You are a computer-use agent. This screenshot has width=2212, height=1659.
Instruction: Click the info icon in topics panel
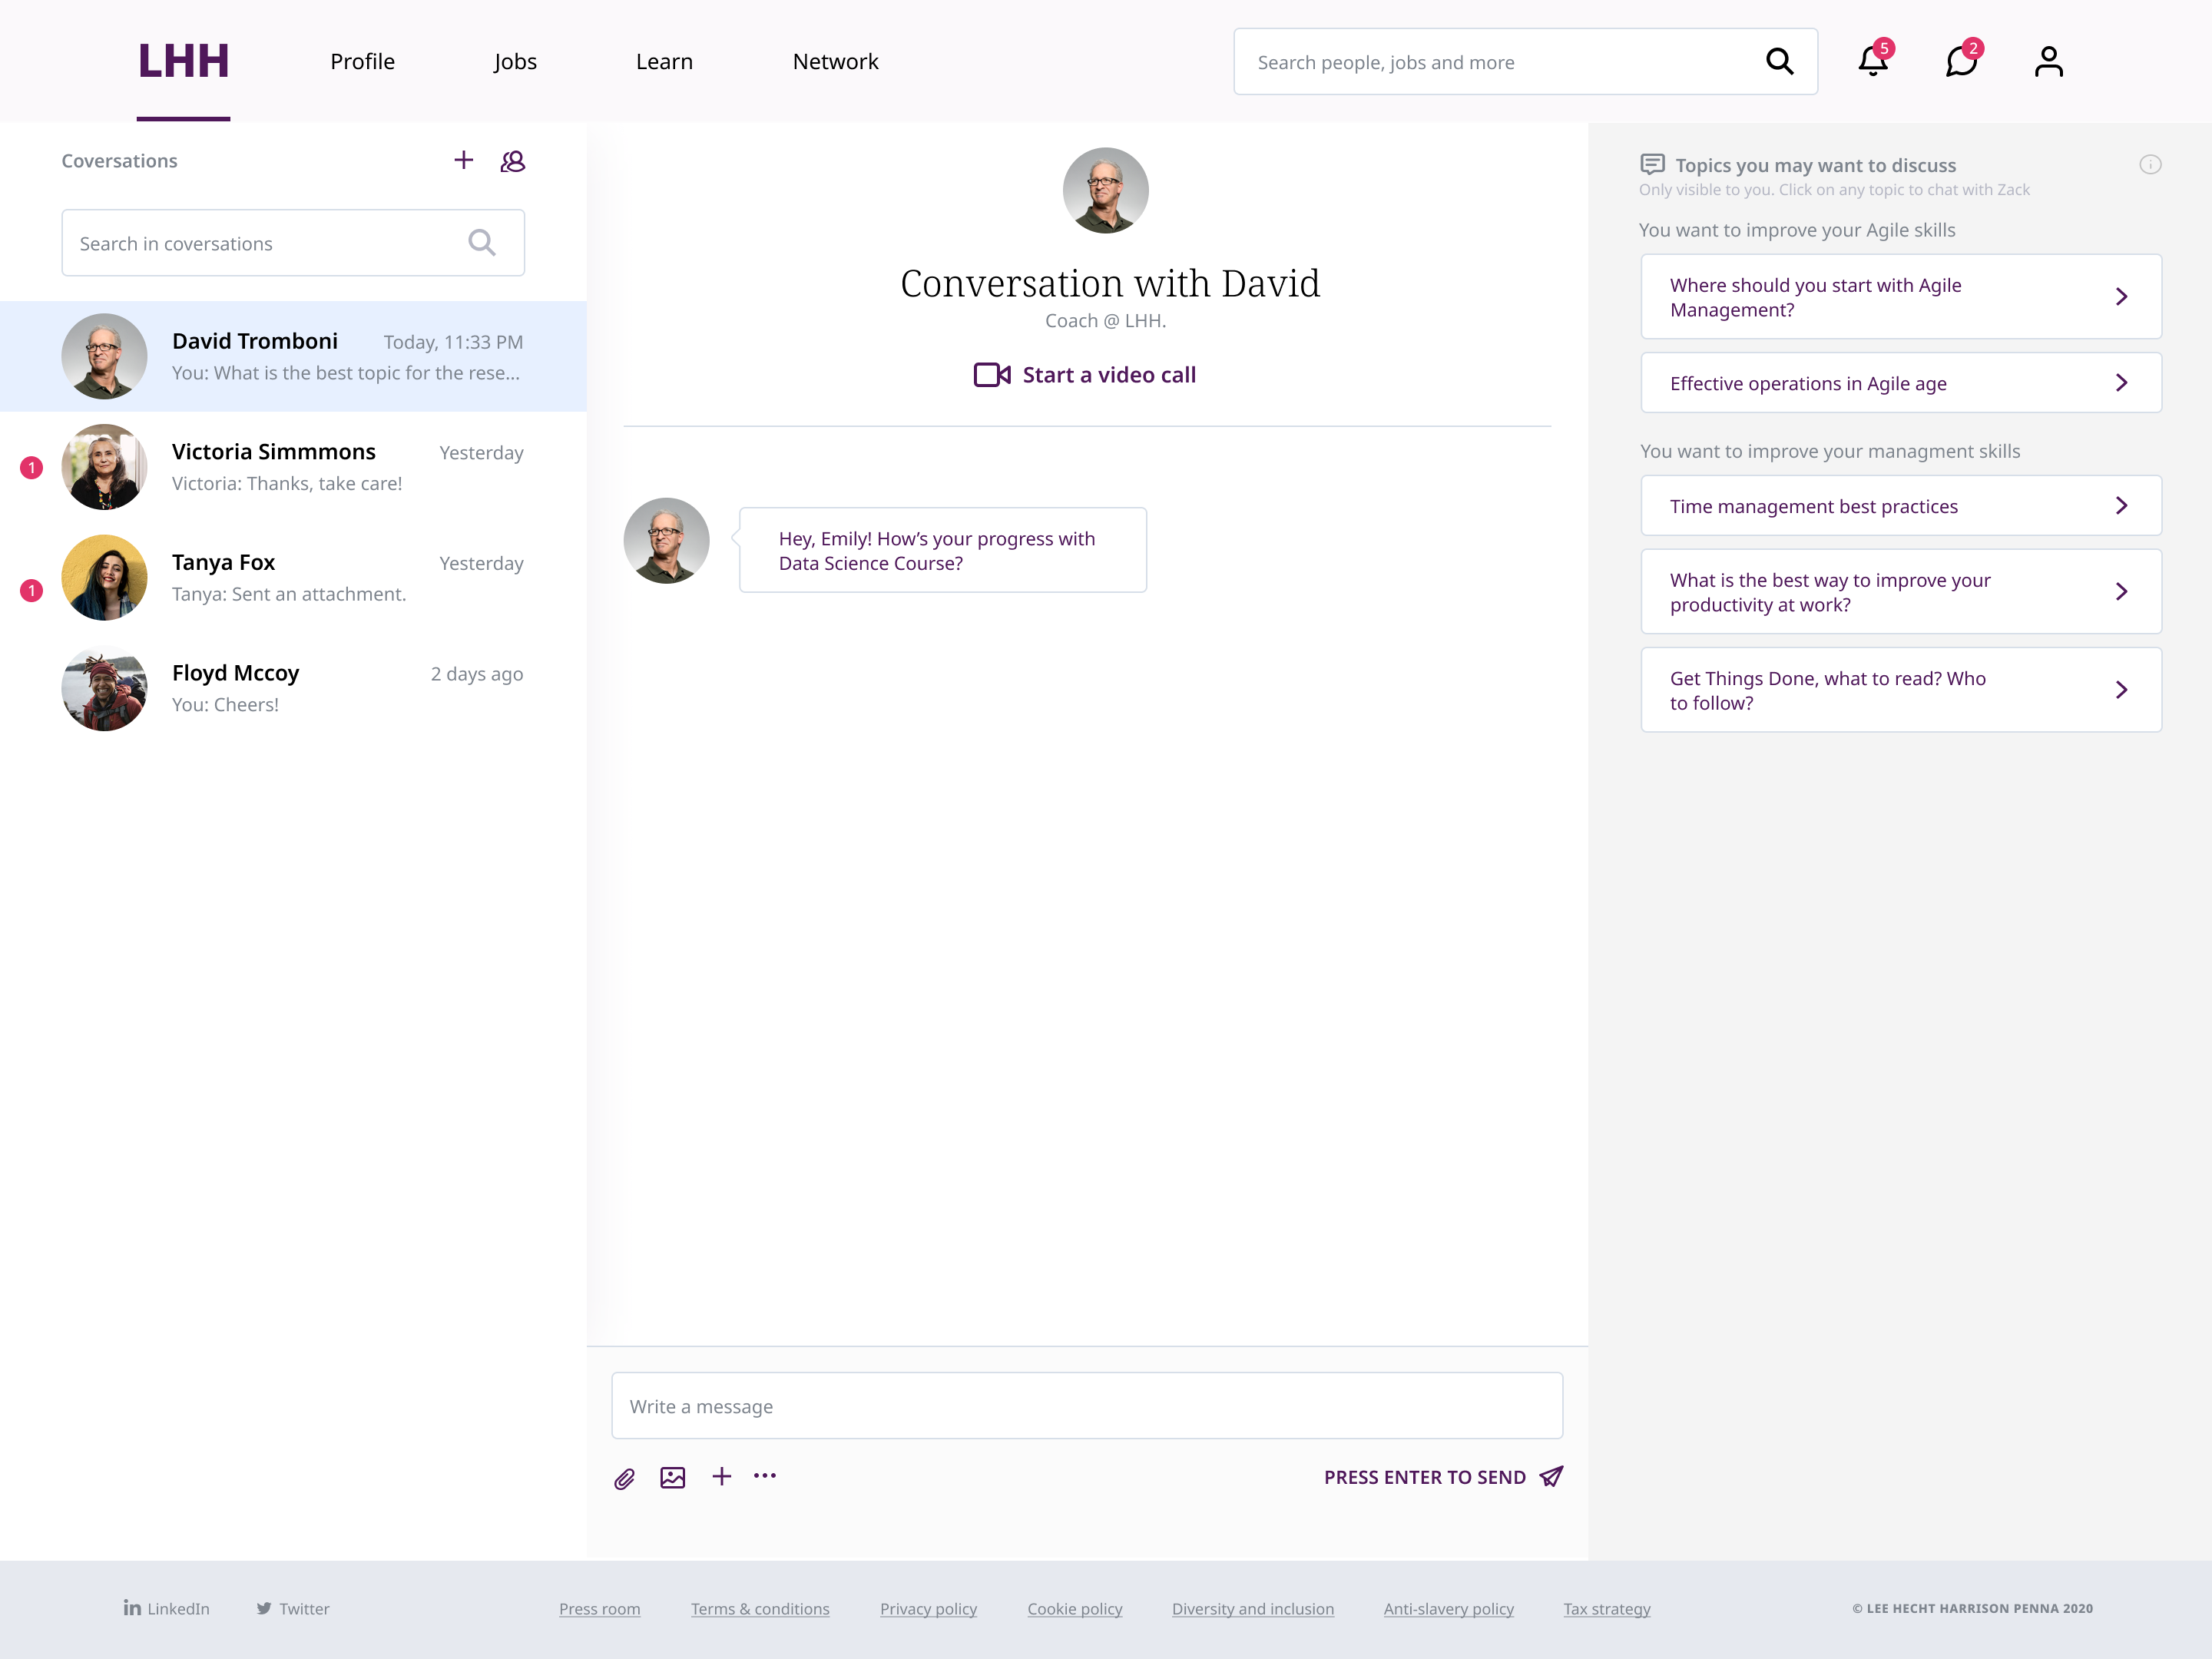[x=2150, y=165]
